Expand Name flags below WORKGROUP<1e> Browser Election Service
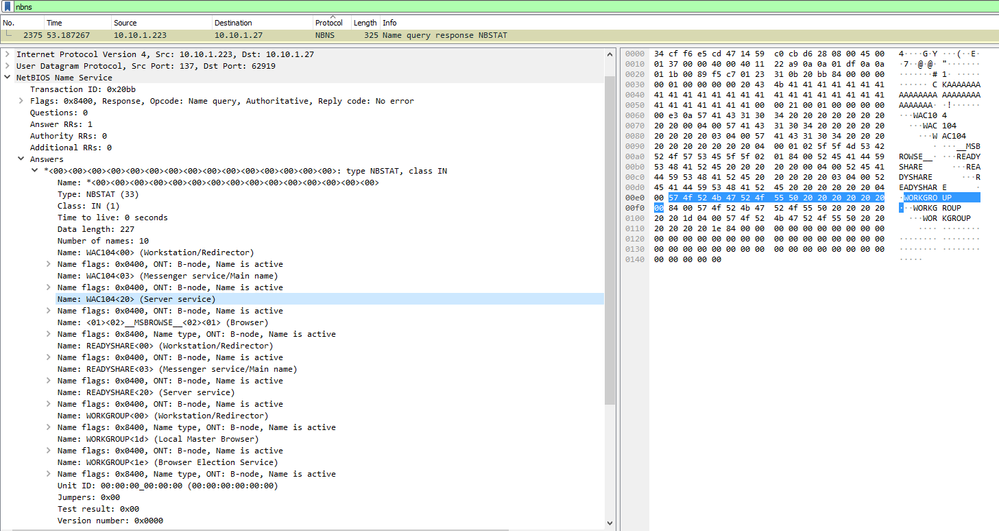 [x=48, y=474]
